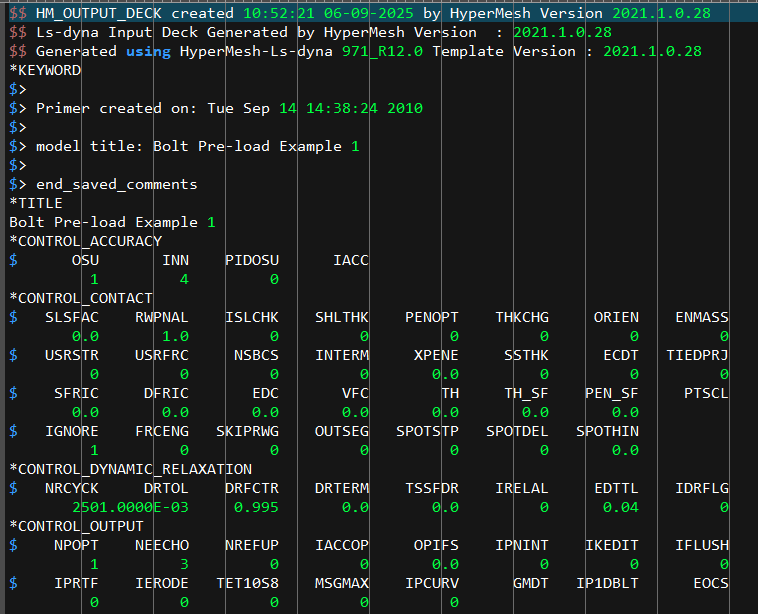758x614 pixels.
Task: Click the SPOTDEL header
Action: pos(517,431)
